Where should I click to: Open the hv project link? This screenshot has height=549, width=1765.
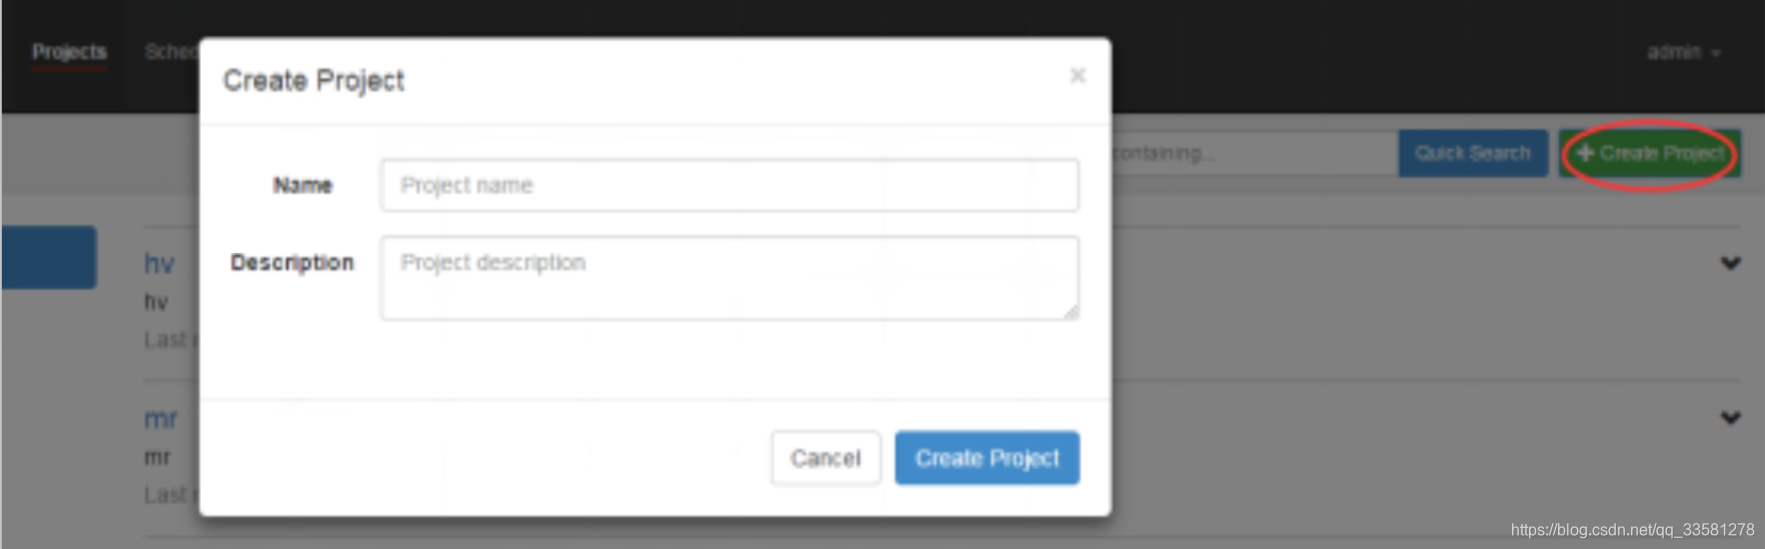pyautogui.click(x=159, y=264)
